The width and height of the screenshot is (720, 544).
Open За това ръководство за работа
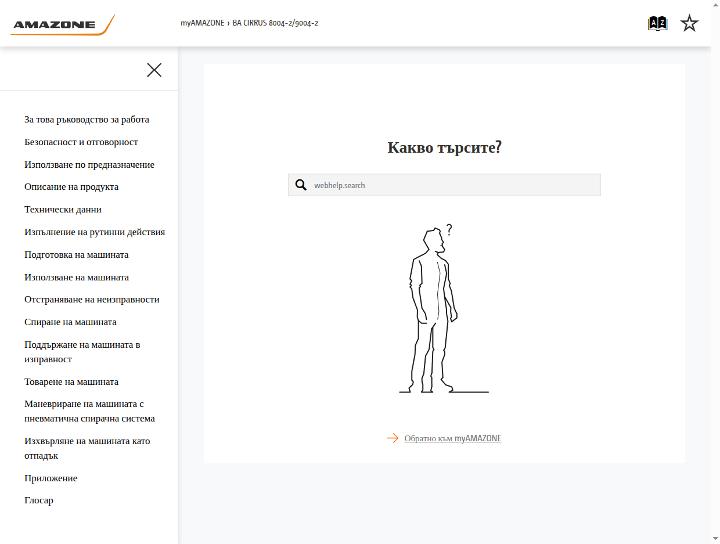87,119
